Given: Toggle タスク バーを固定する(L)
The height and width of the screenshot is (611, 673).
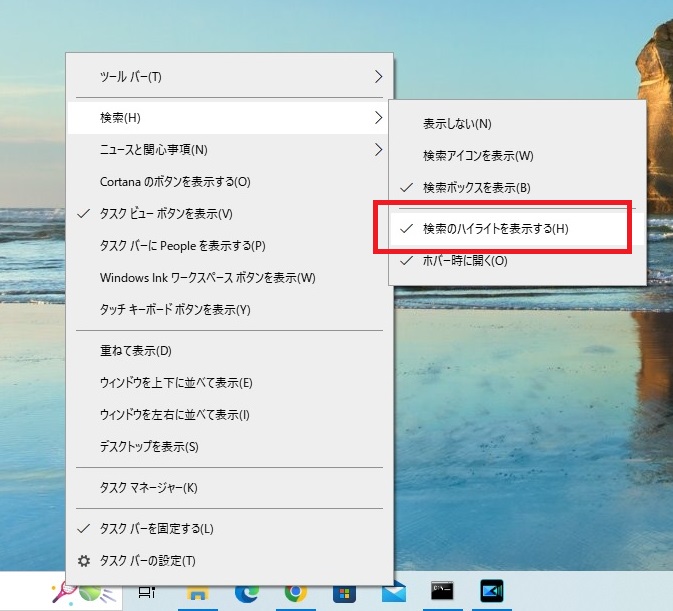Looking at the screenshot, I should point(229,529).
